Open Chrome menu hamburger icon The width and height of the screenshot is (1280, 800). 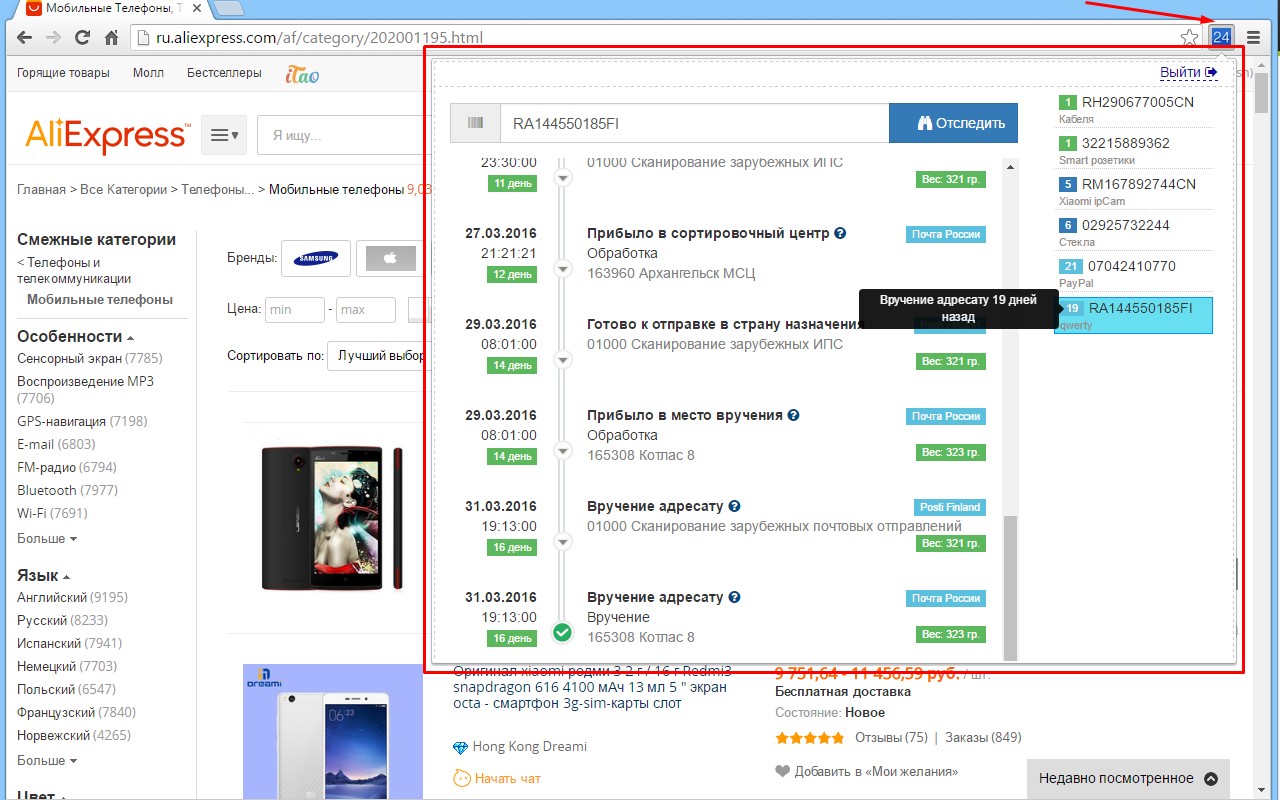[x=1253, y=38]
